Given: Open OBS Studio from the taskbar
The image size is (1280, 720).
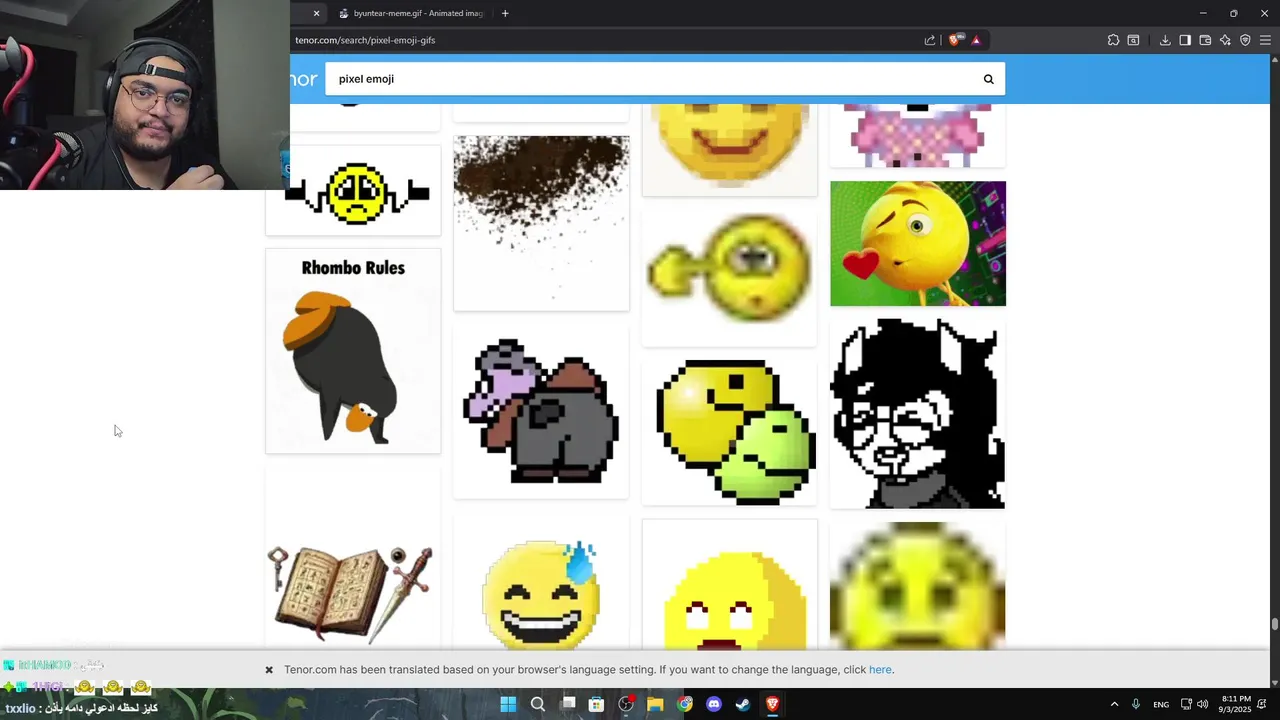Looking at the screenshot, I should 626,704.
